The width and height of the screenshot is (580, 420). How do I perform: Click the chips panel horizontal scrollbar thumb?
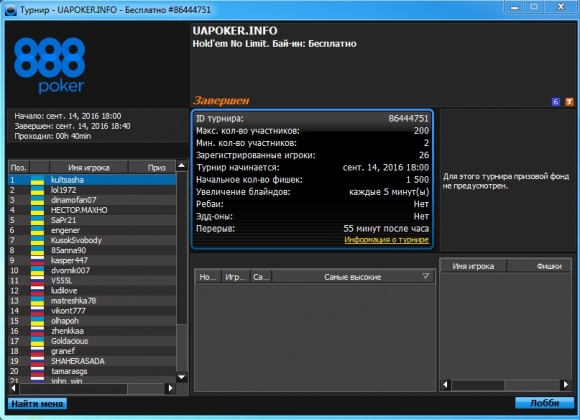[x=478, y=385]
